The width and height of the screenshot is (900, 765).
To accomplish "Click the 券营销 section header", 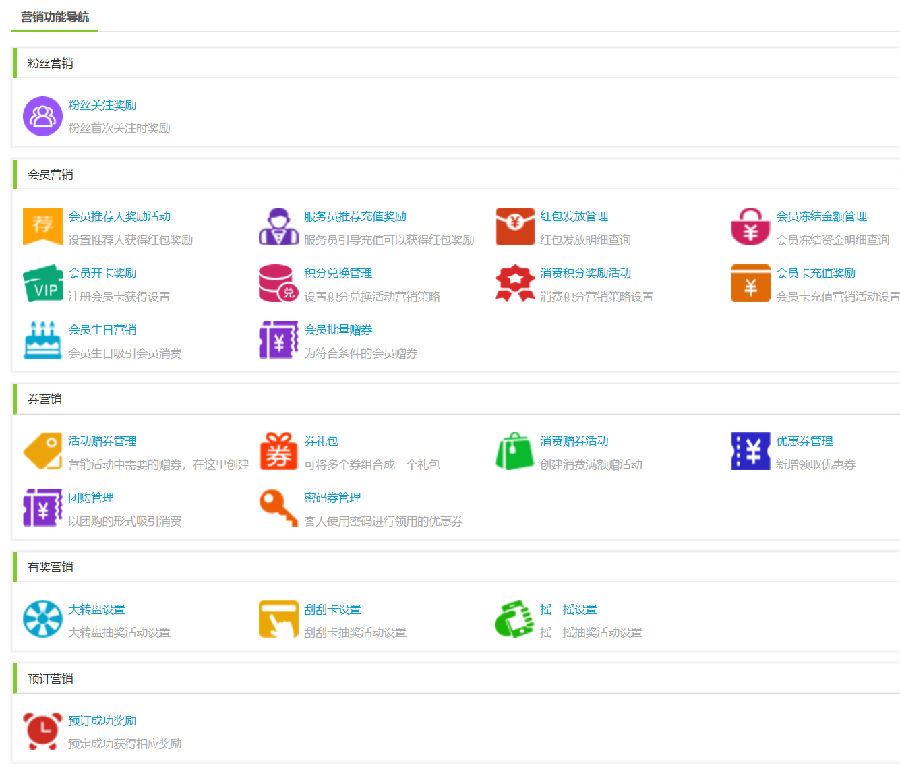I will pyautogui.click(x=44, y=398).
